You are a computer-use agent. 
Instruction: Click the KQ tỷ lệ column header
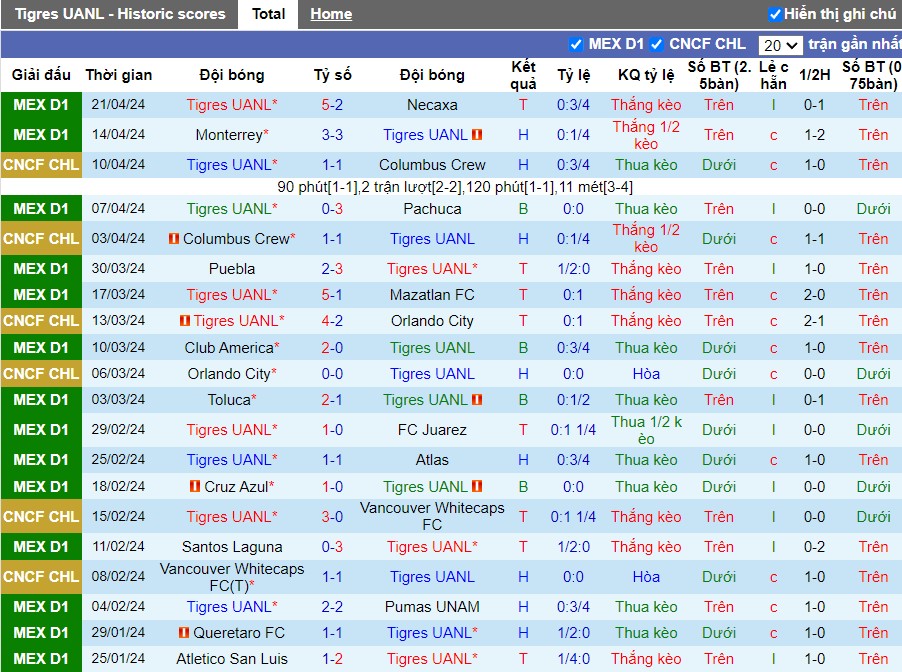pos(646,75)
